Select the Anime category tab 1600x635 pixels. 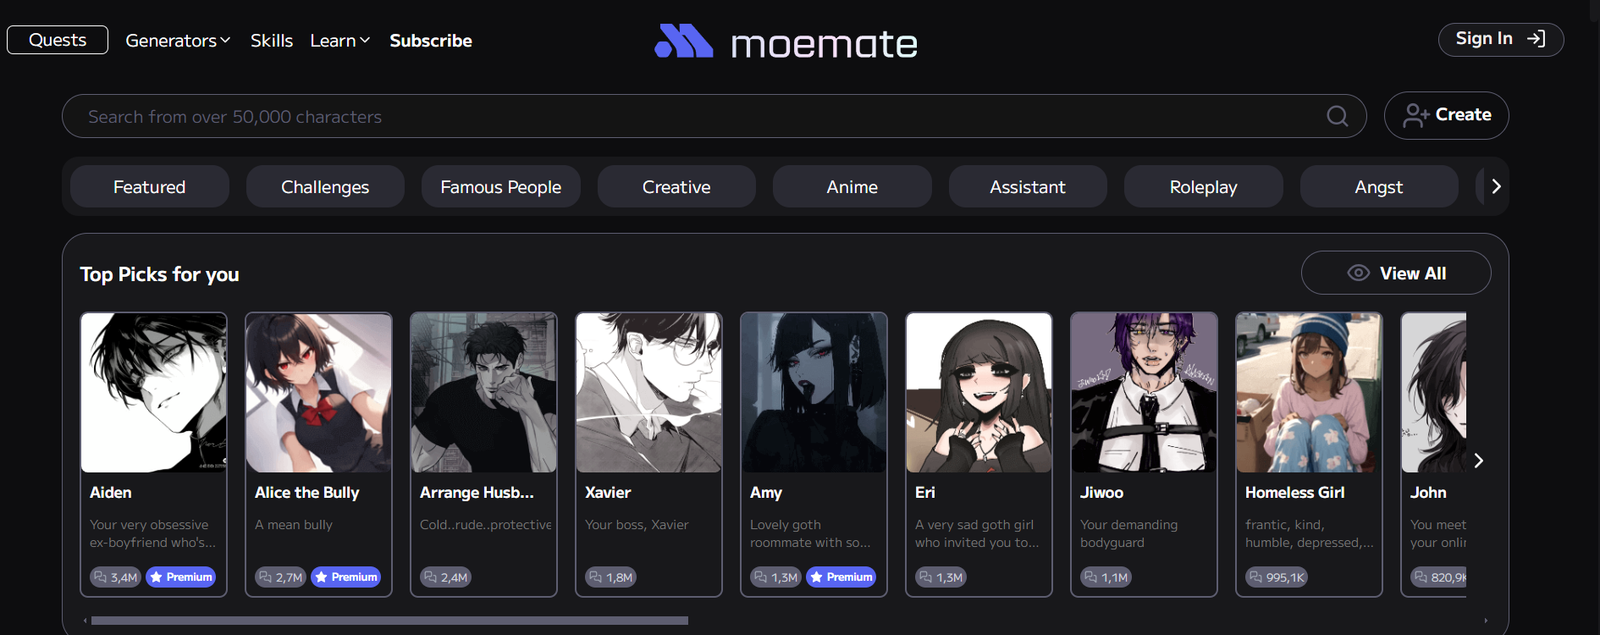pos(852,187)
